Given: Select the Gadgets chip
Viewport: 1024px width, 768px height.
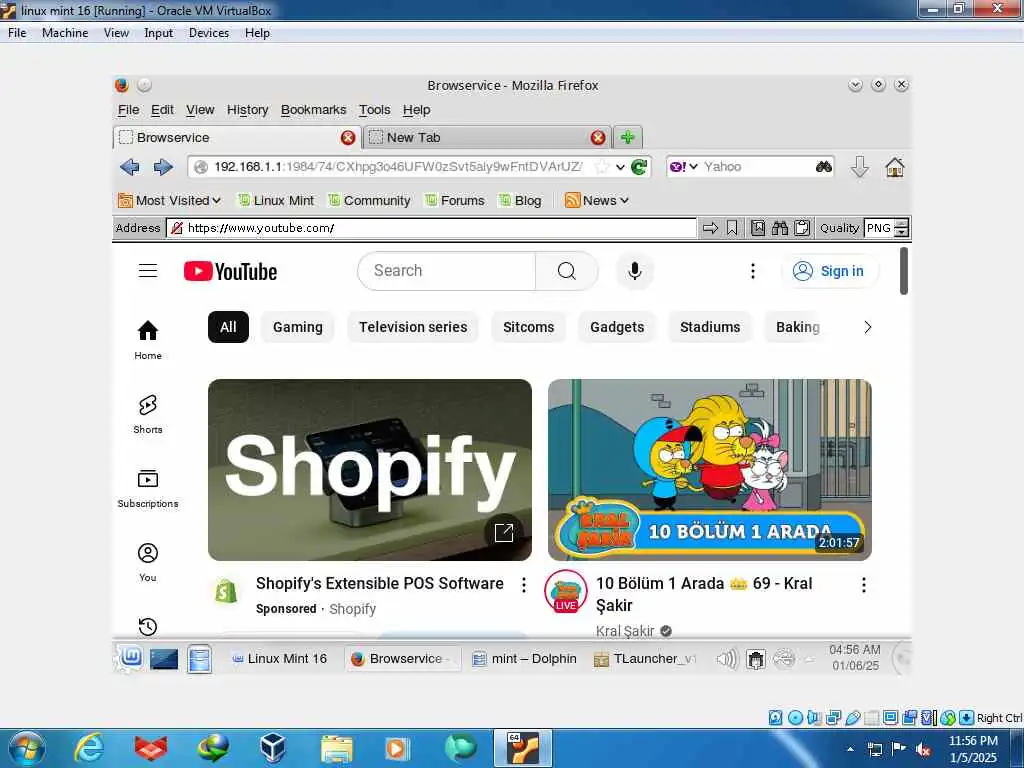Looking at the screenshot, I should tap(617, 327).
